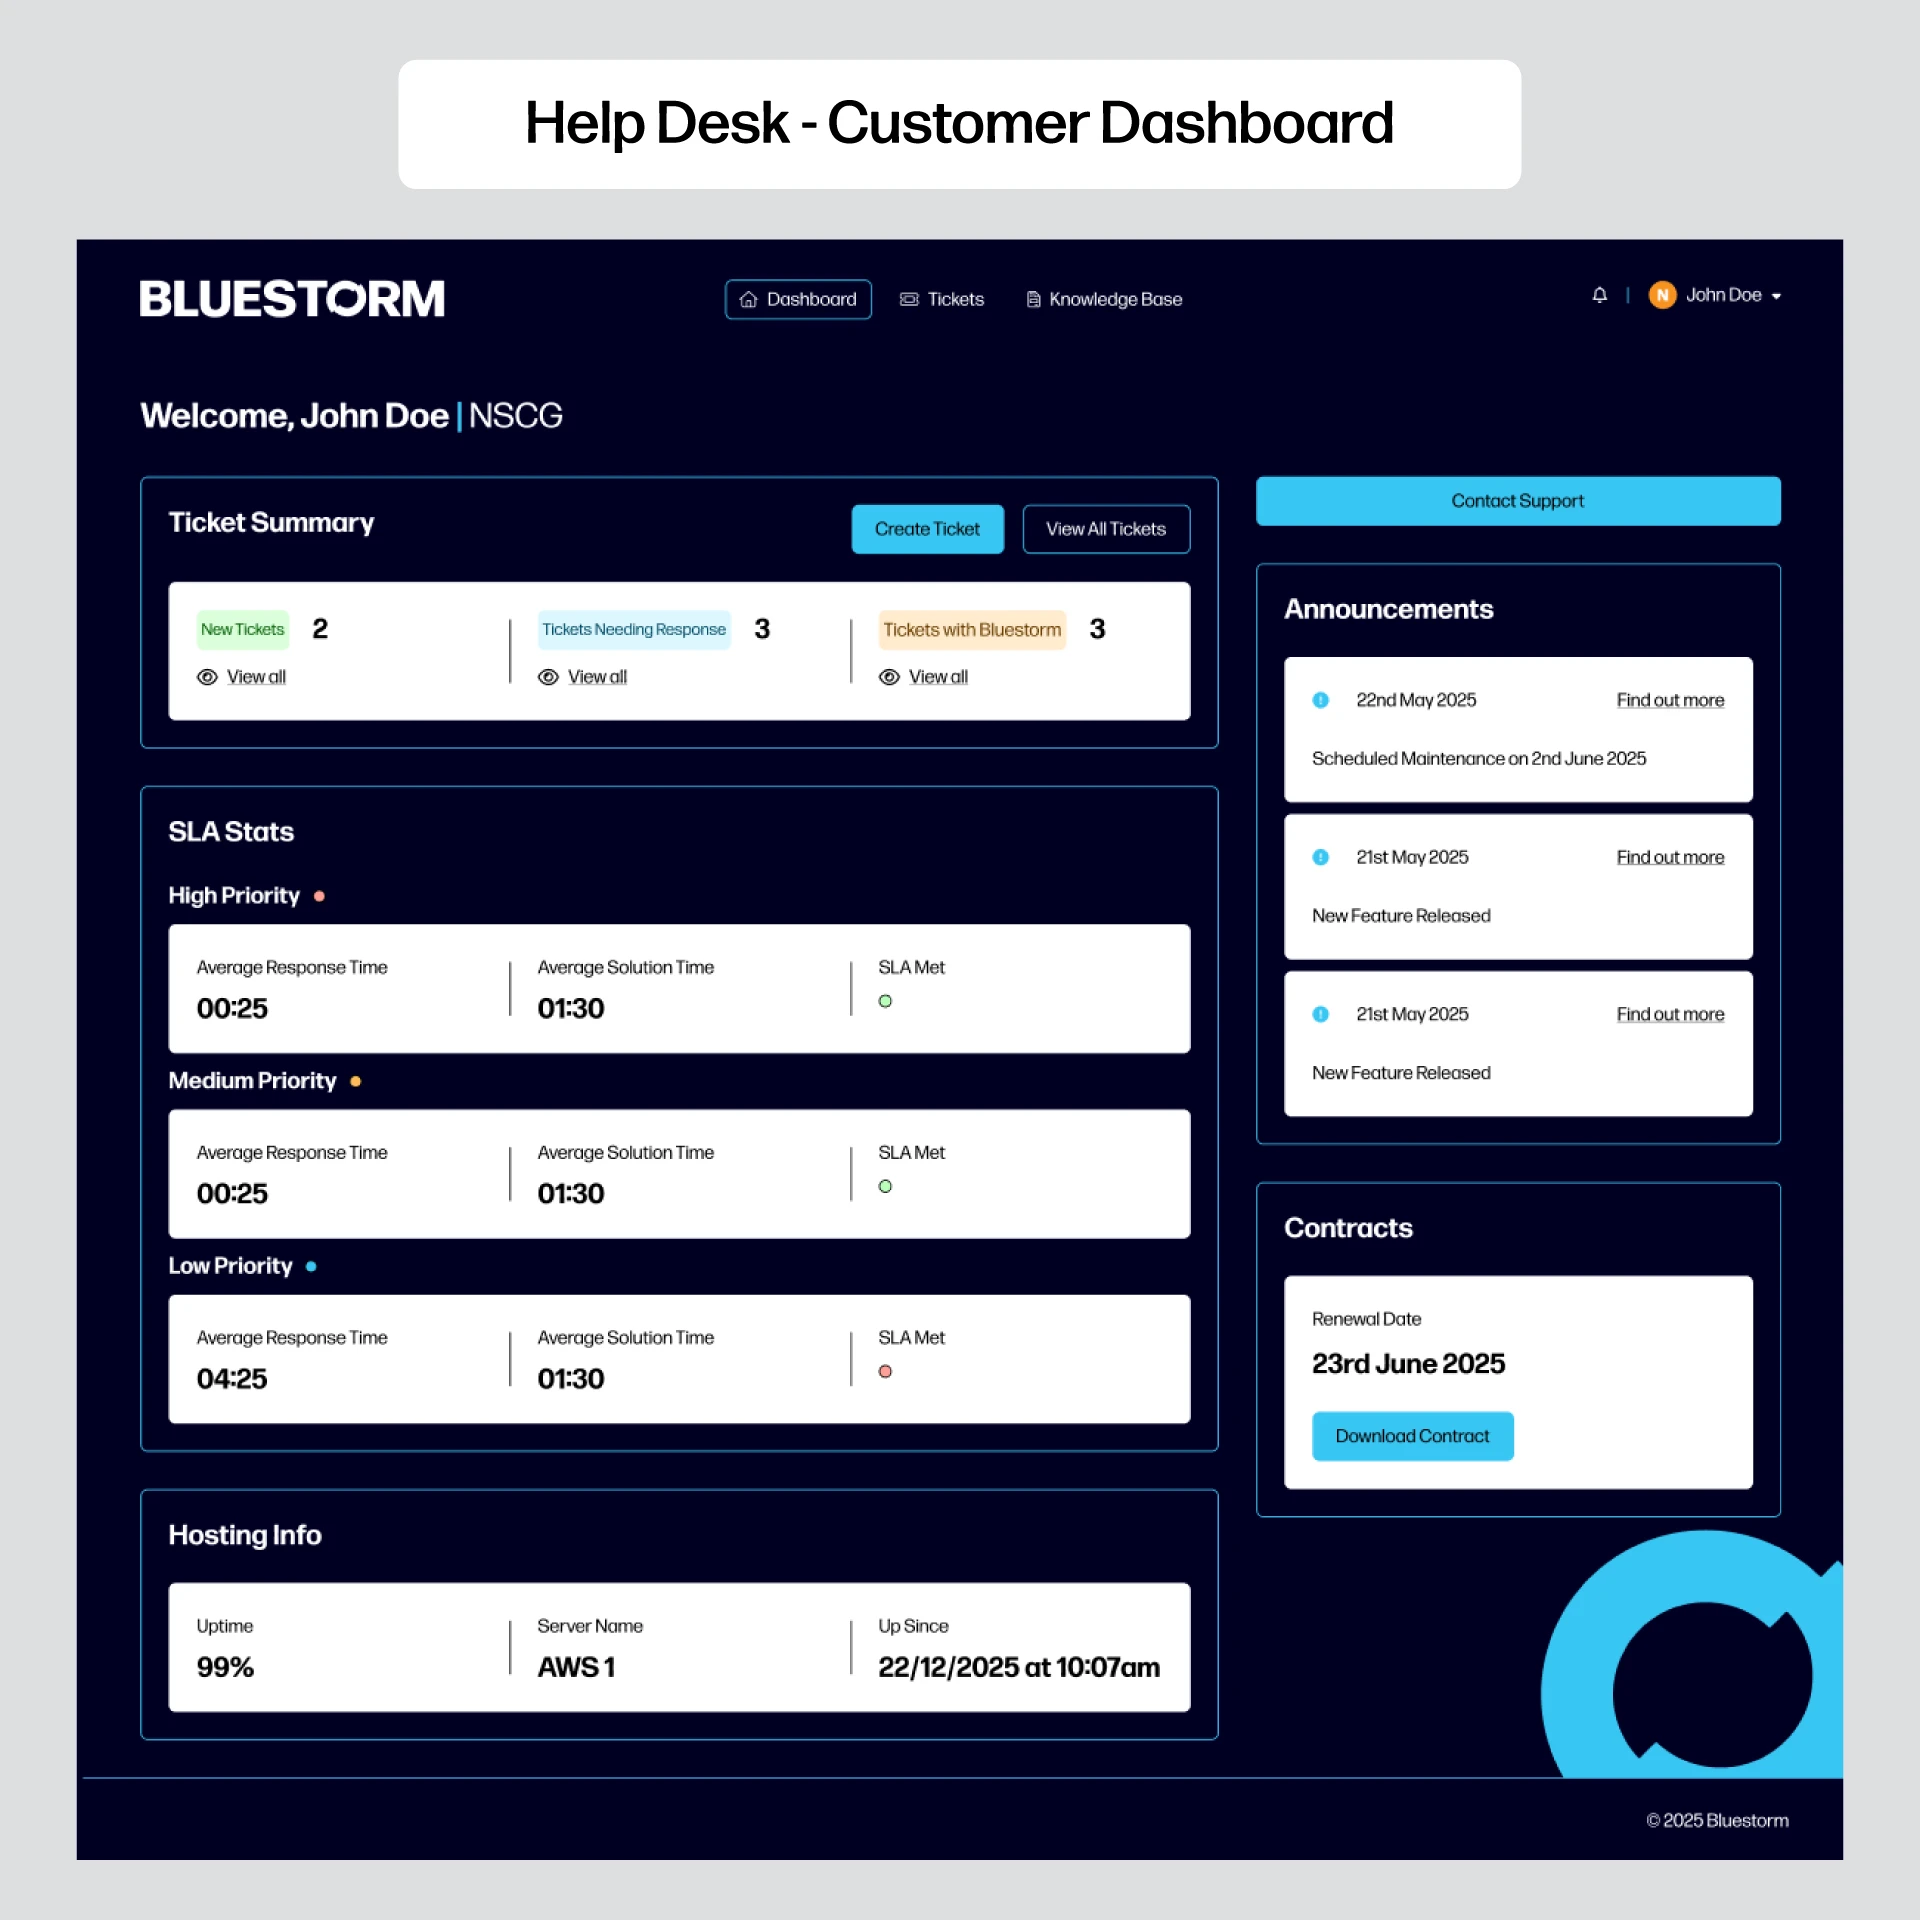This screenshot has width=1920, height=1920.
Task: Click info icon beside 22nd May 2025
Action: [x=1320, y=700]
